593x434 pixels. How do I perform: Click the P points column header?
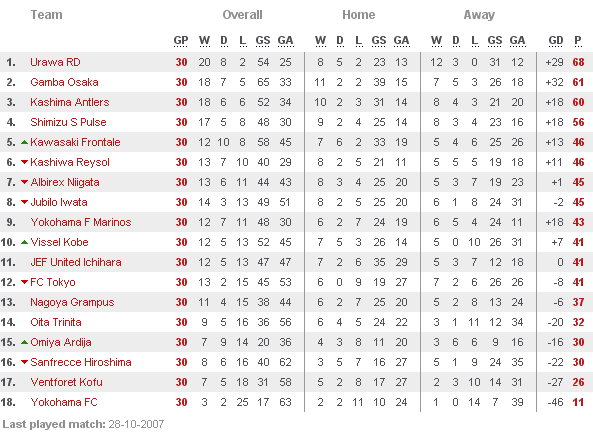577,41
